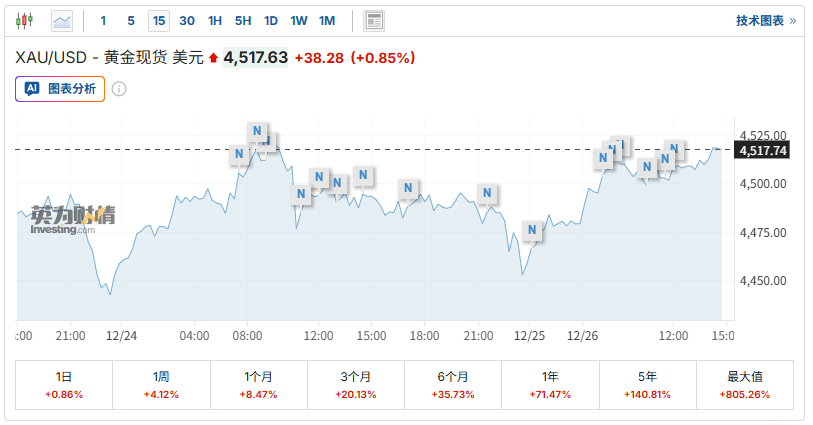Switch to the 1个月 period tab

click(x=258, y=386)
